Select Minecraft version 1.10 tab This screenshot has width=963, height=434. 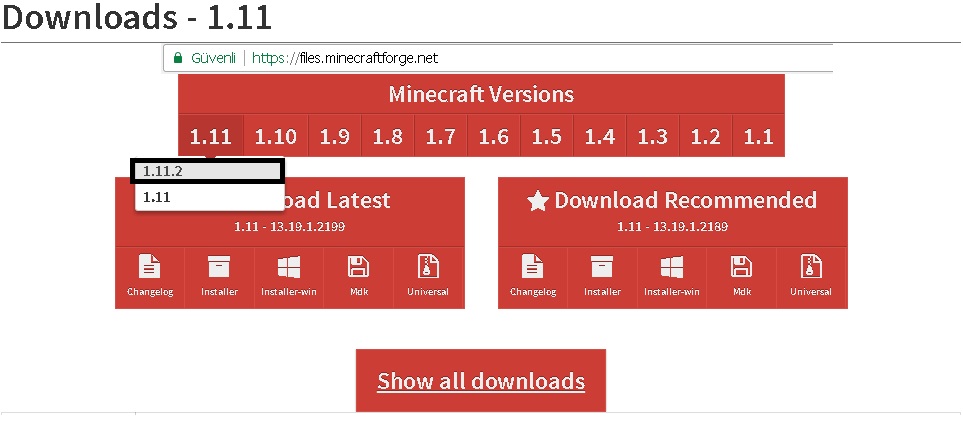click(x=276, y=136)
